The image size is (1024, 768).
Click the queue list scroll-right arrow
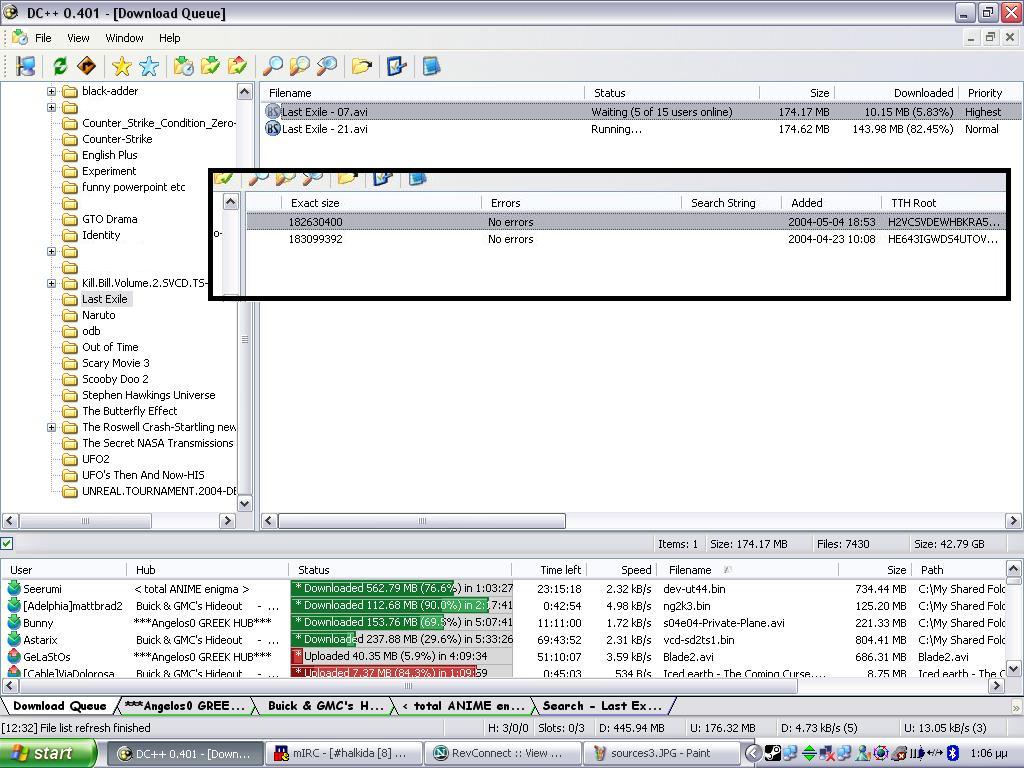(1014, 520)
